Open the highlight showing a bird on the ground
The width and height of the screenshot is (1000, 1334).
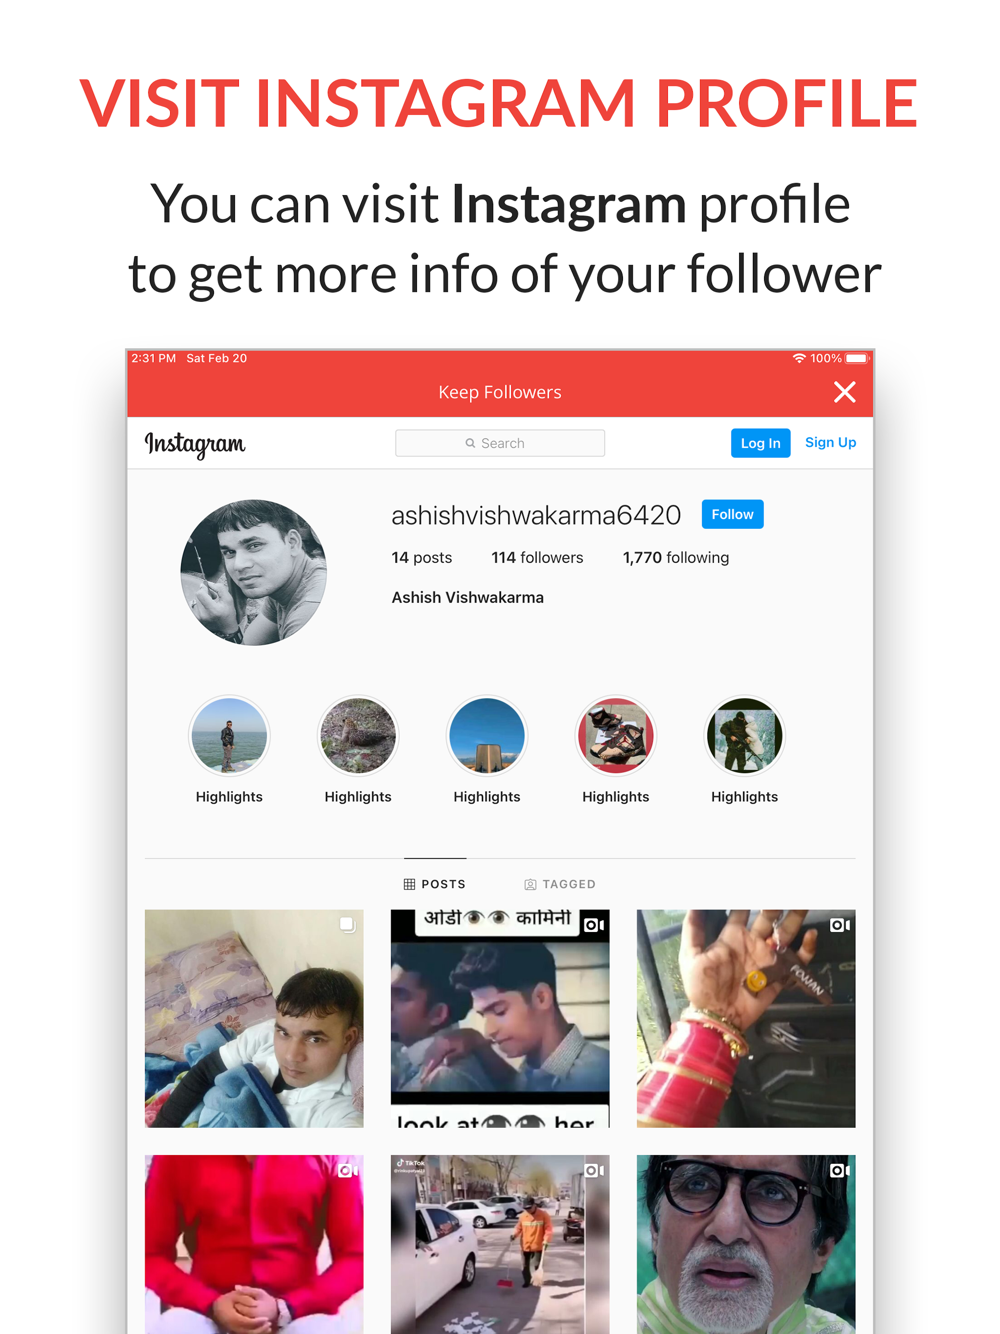point(358,736)
